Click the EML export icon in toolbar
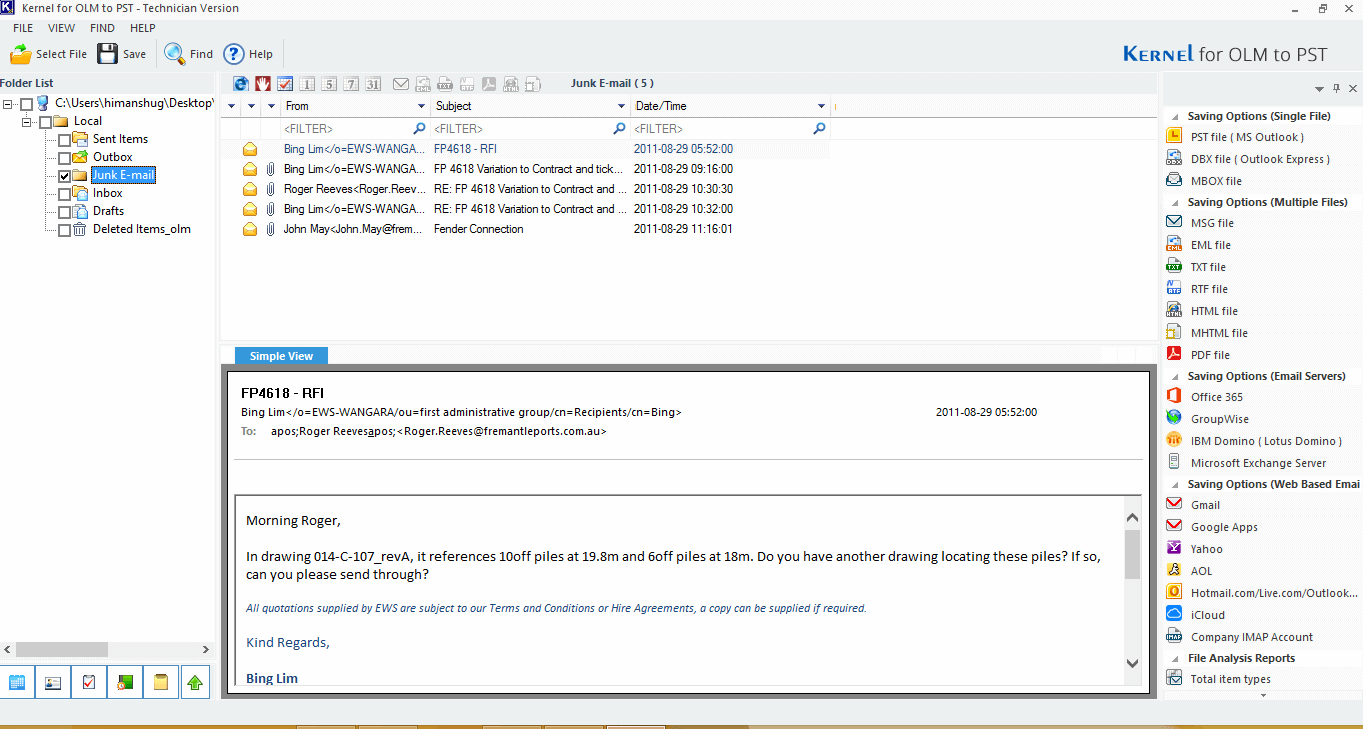This screenshot has height=729, width=1363. coord(423,84)
